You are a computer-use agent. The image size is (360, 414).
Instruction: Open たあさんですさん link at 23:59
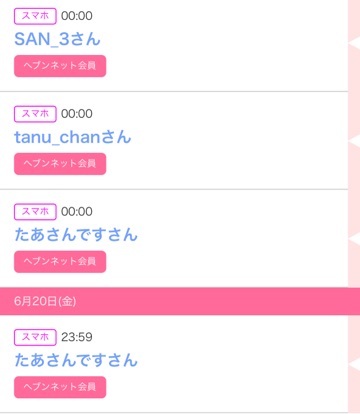click(76, 360)
